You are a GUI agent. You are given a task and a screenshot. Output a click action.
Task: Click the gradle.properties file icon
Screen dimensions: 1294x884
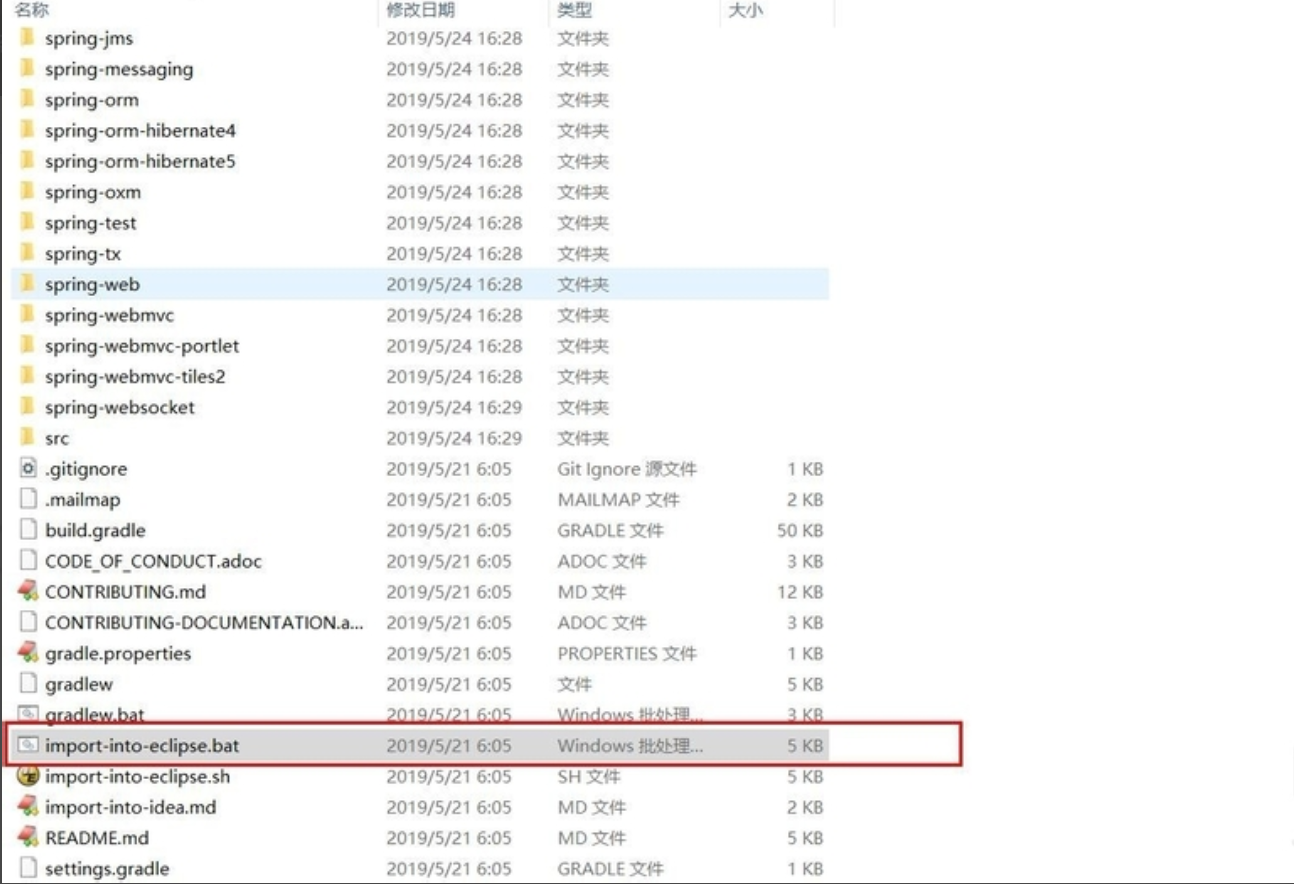pyautogui.click(x=28, y=653)
